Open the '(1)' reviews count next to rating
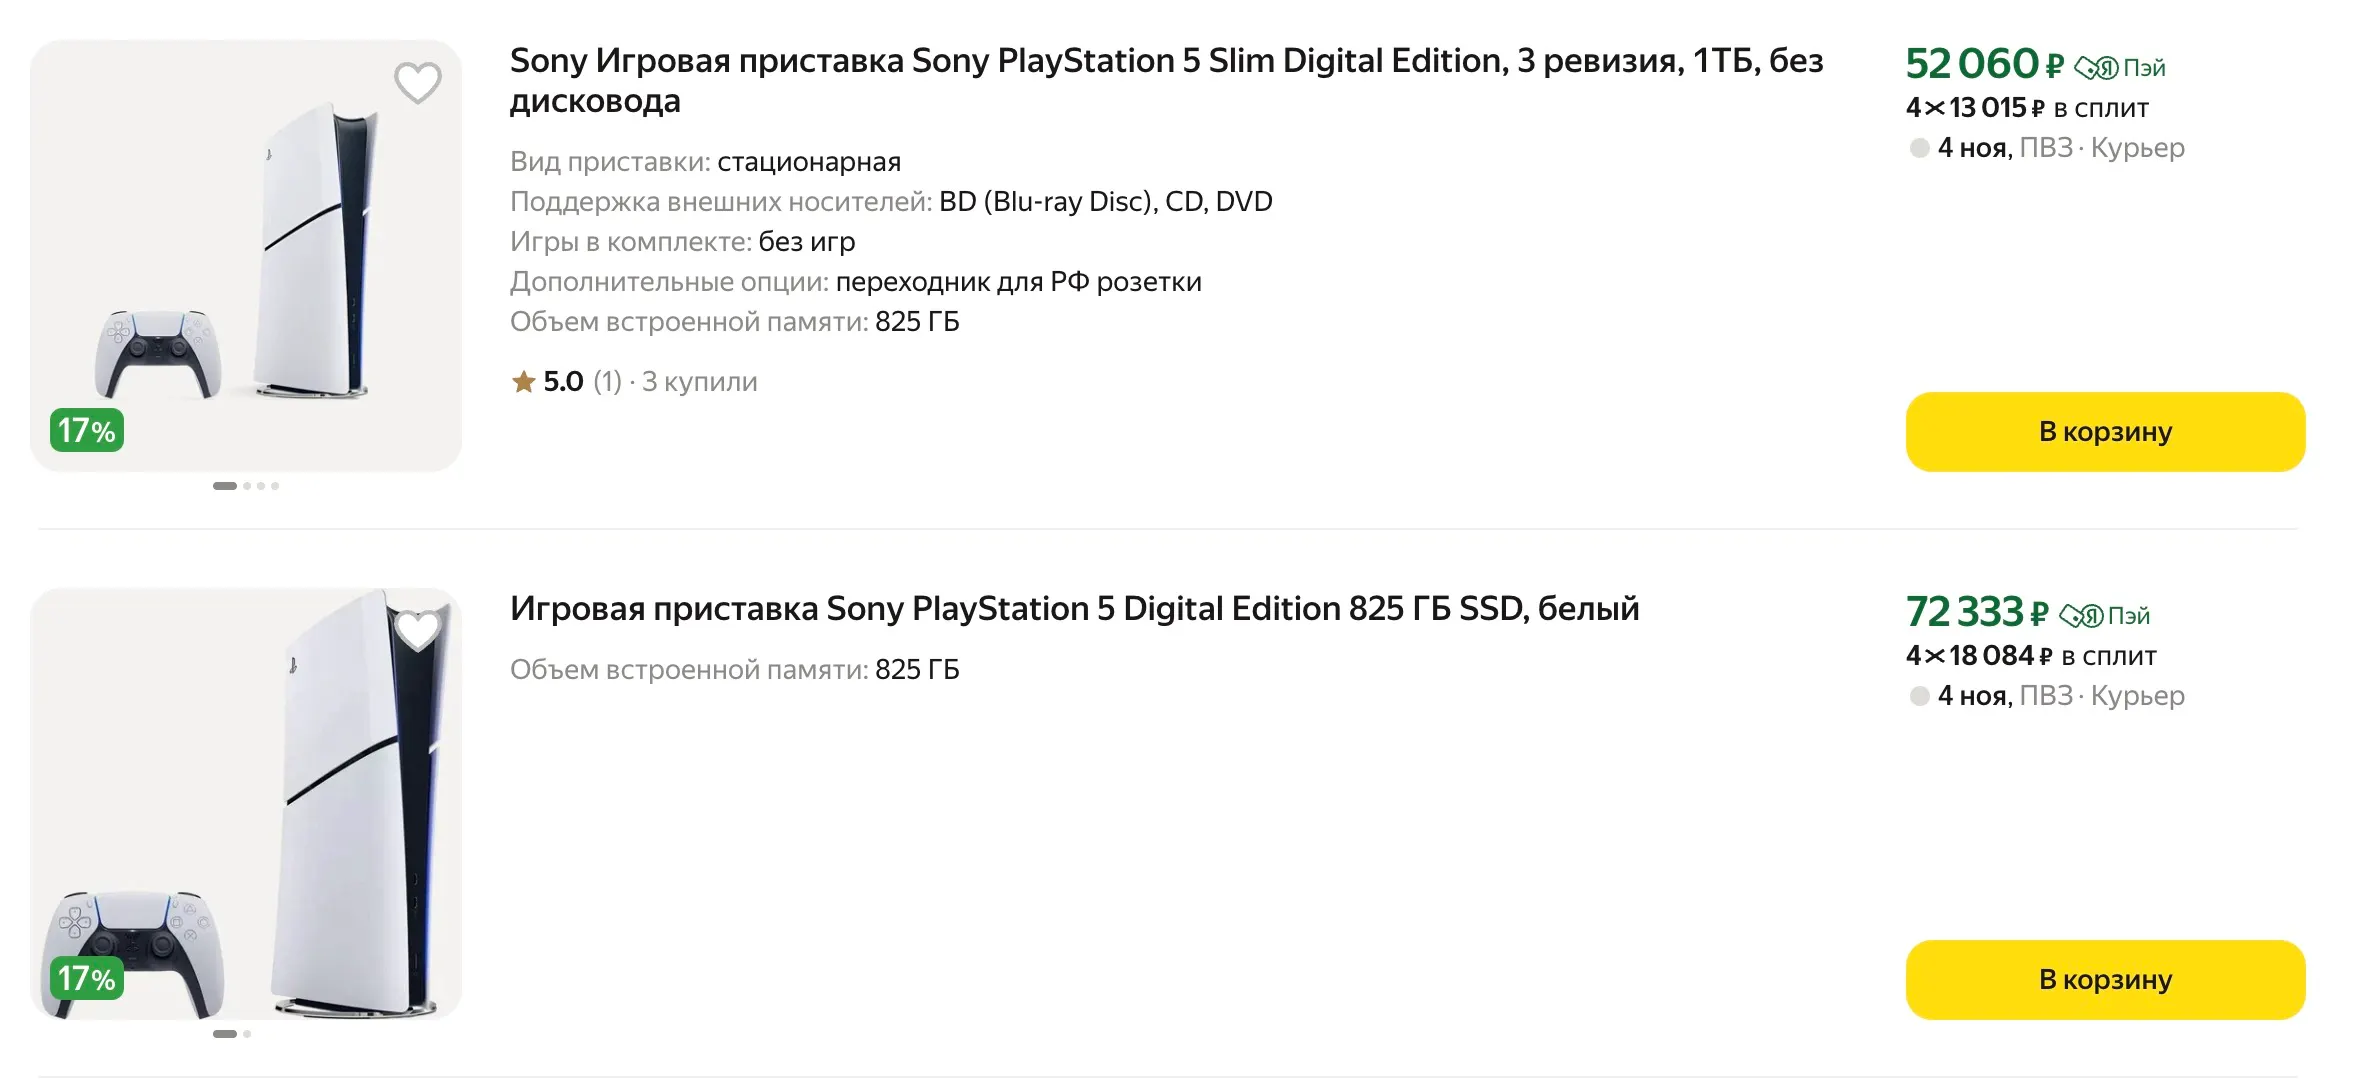2368x1086 pixels. tap(607, 382)
